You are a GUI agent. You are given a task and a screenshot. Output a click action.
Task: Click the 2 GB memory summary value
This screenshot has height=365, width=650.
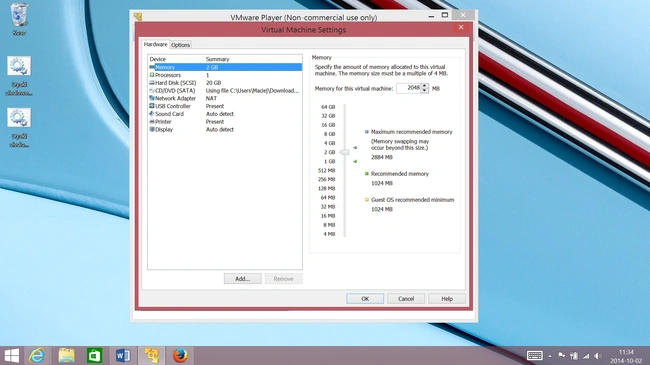coord(212,67)
